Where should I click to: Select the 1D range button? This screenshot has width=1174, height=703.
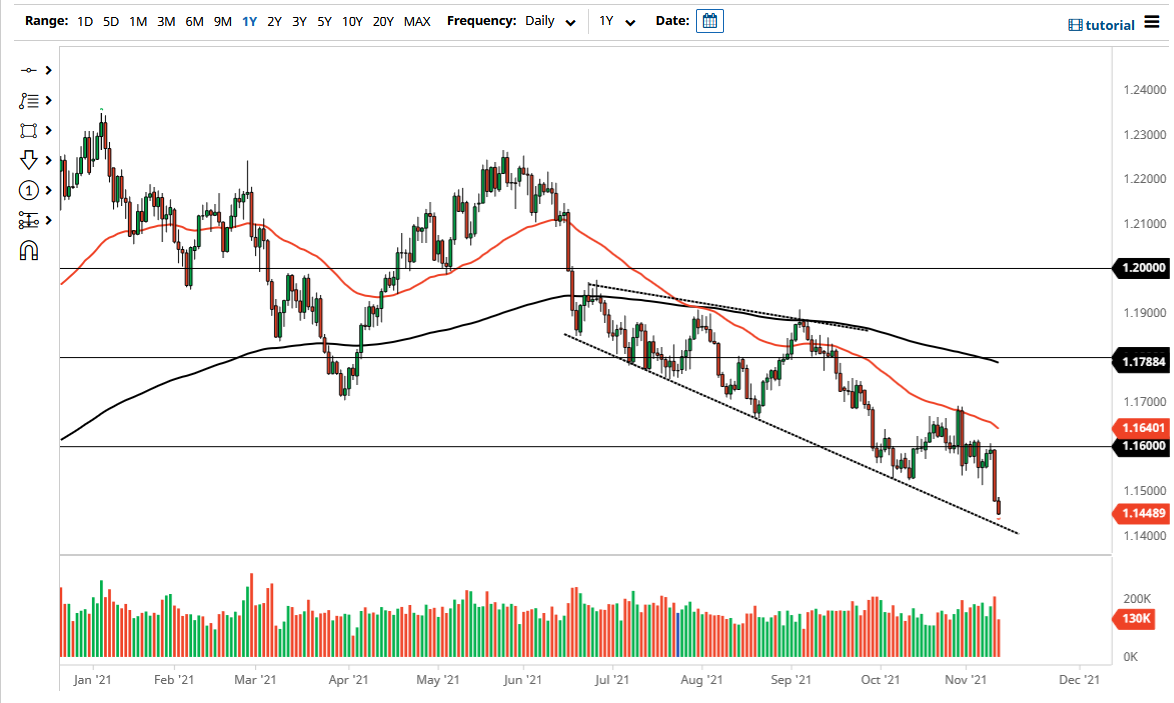84,20
